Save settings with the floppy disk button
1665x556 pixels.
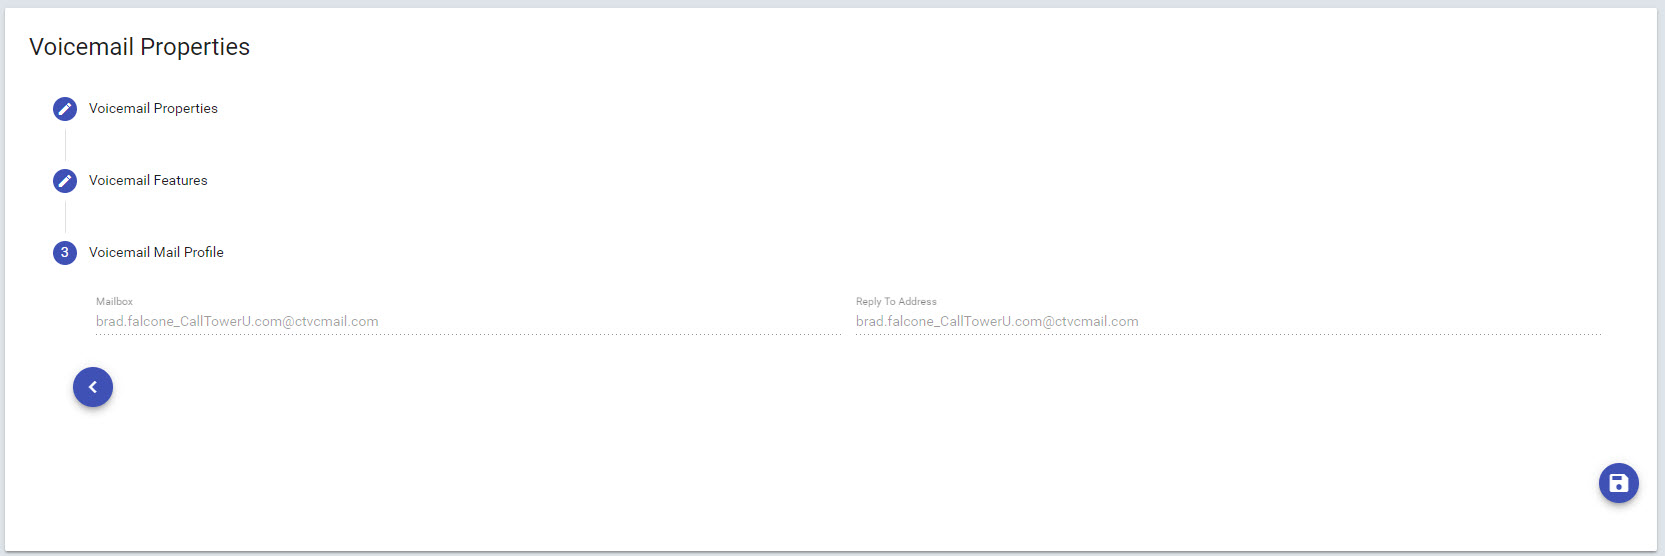(1618, 483)
